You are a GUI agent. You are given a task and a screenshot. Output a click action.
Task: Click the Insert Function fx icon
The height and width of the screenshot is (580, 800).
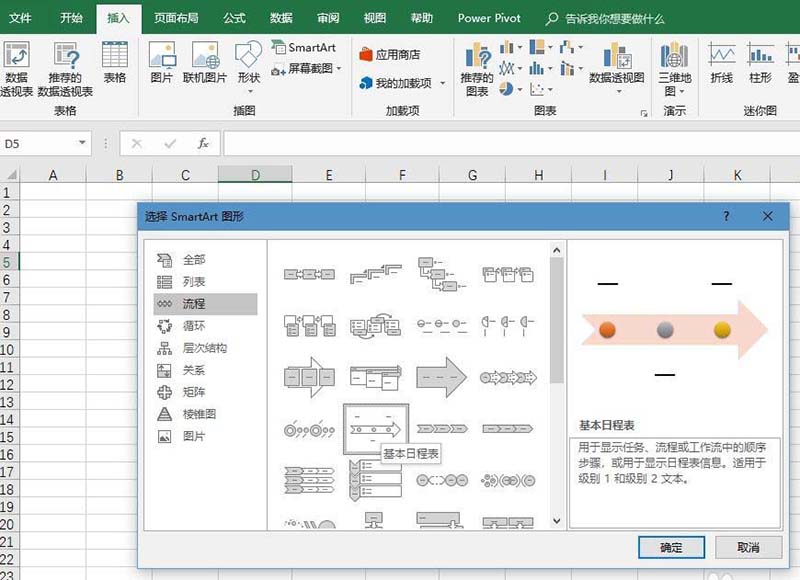coord(203,144)
